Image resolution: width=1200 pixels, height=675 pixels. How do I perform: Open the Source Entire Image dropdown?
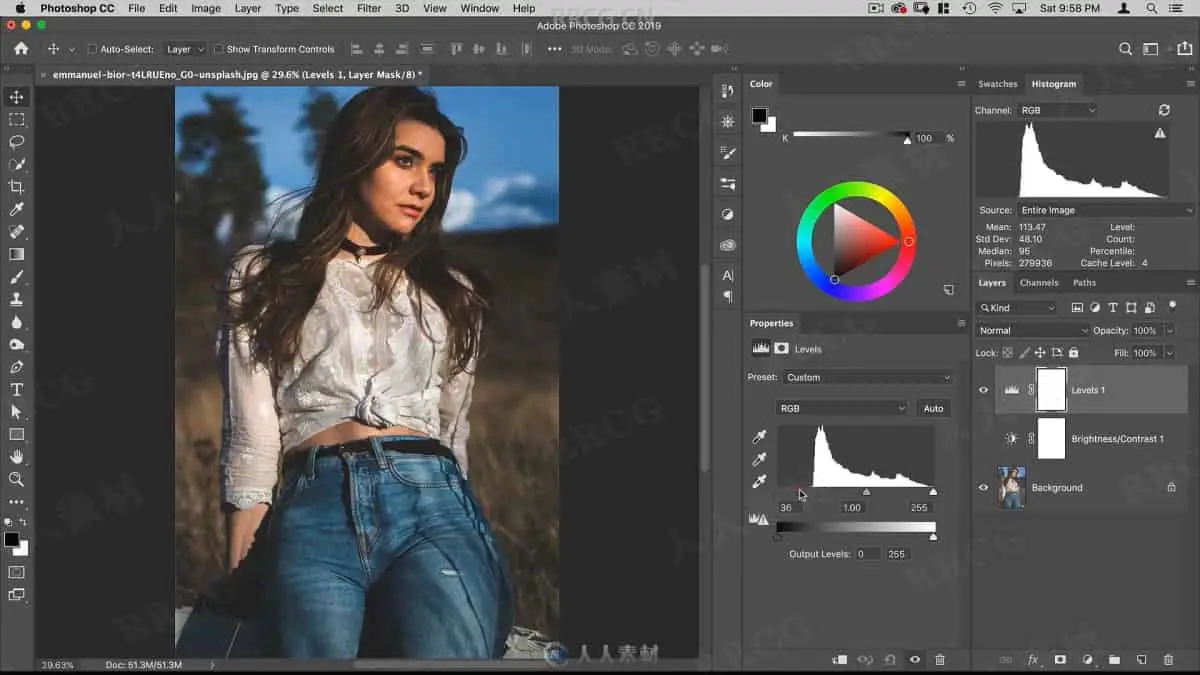coord(1105,210)
